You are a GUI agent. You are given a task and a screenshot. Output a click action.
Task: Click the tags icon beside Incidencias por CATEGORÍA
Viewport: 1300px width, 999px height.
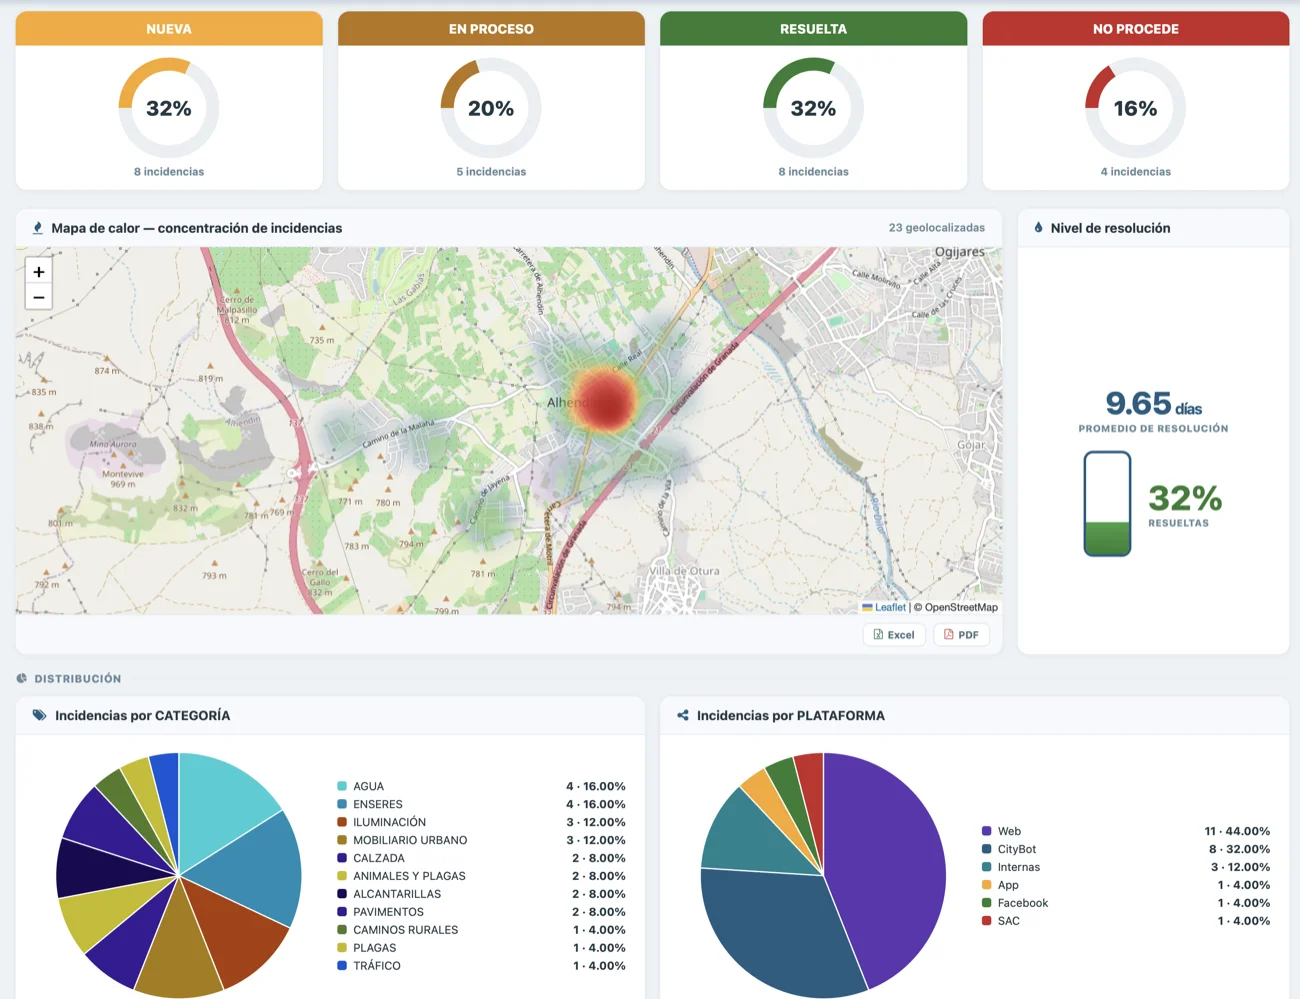point(39,715)
